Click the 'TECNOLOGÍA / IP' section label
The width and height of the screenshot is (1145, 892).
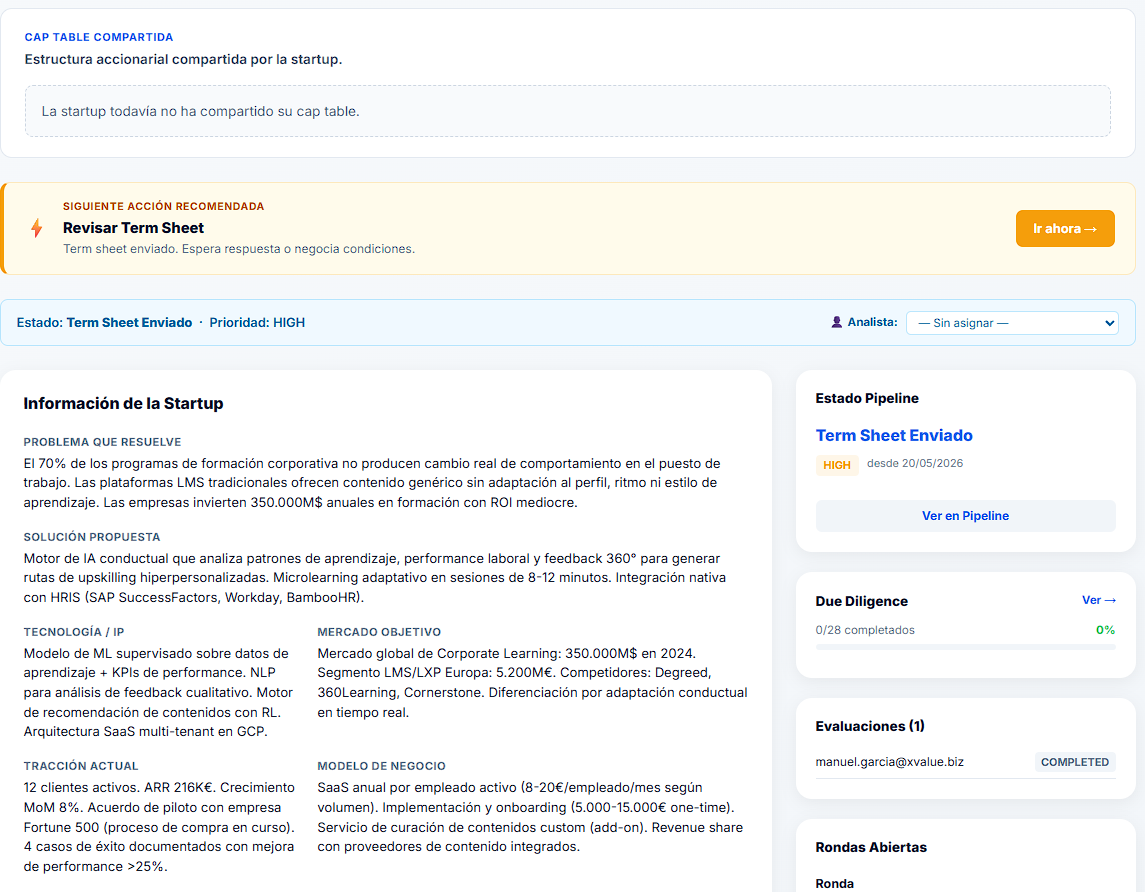(74, 632)
